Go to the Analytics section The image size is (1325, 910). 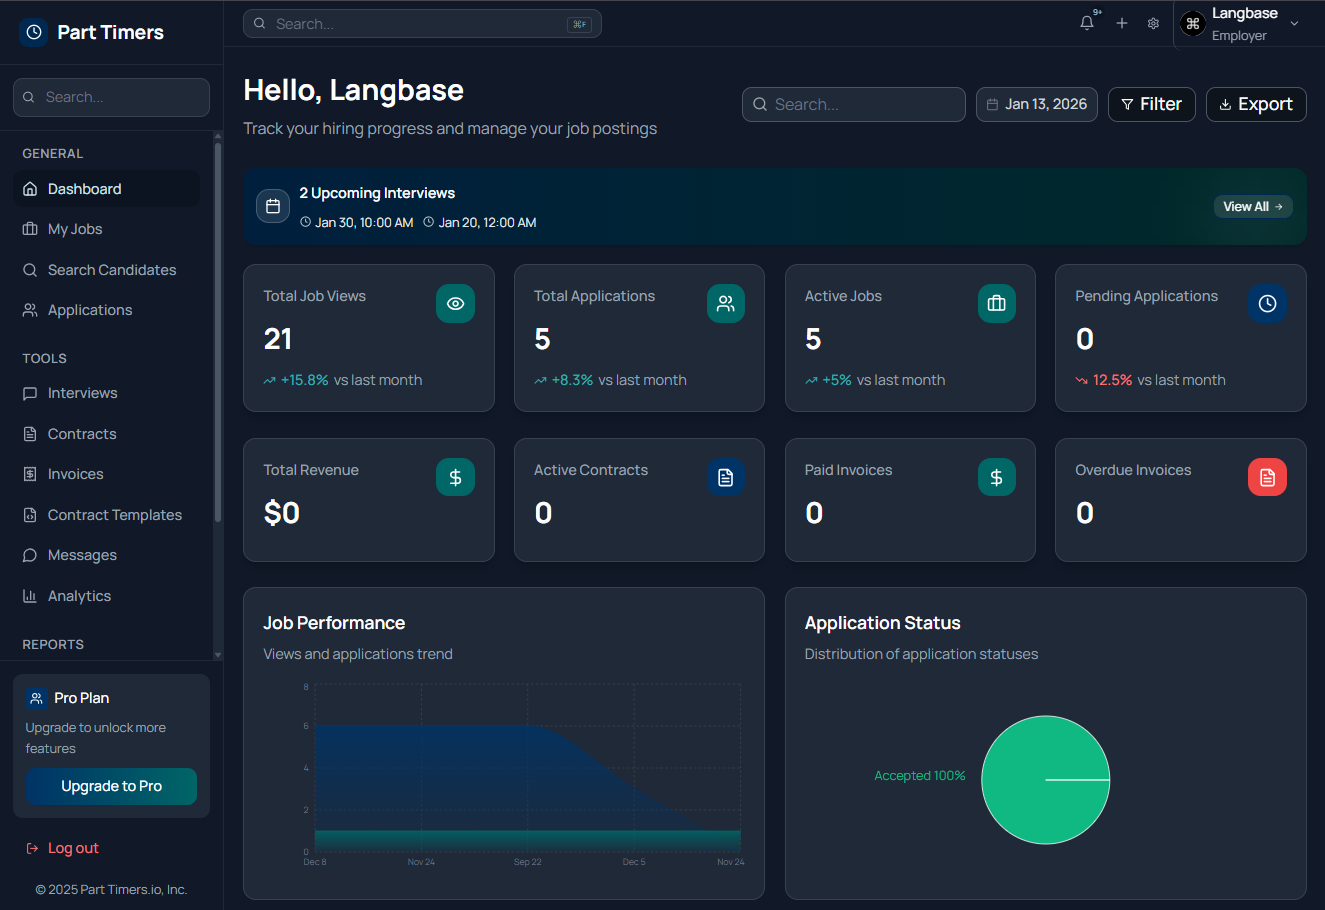78,595
